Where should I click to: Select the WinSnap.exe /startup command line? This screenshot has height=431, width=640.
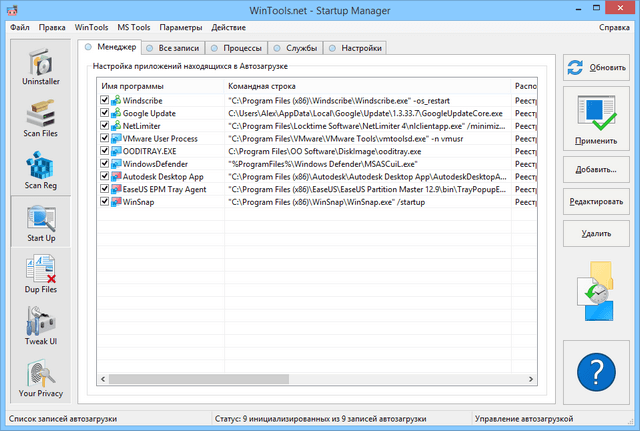click(x=327, y=202)
